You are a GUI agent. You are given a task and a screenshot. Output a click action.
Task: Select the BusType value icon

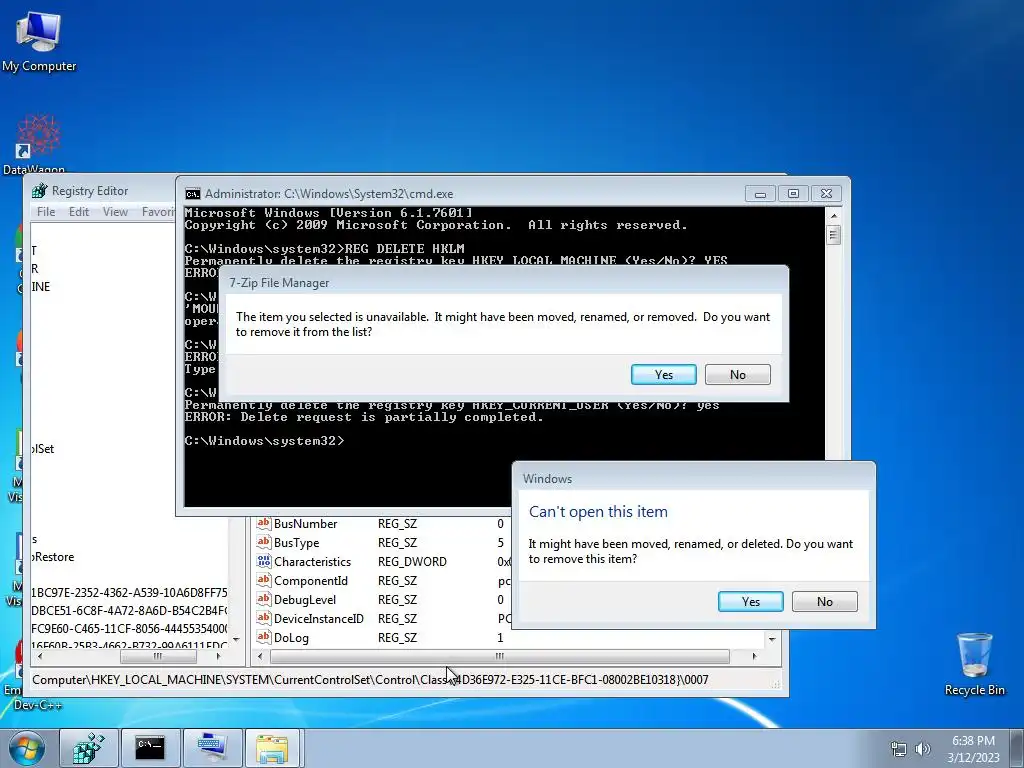pos(263,542)
